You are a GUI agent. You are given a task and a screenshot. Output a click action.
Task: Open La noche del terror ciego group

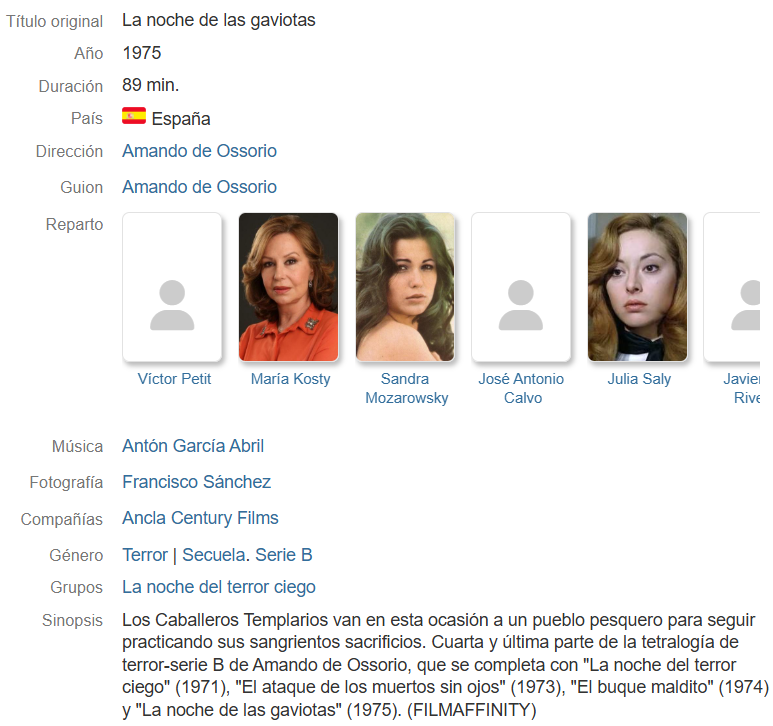tap(219, 587)
